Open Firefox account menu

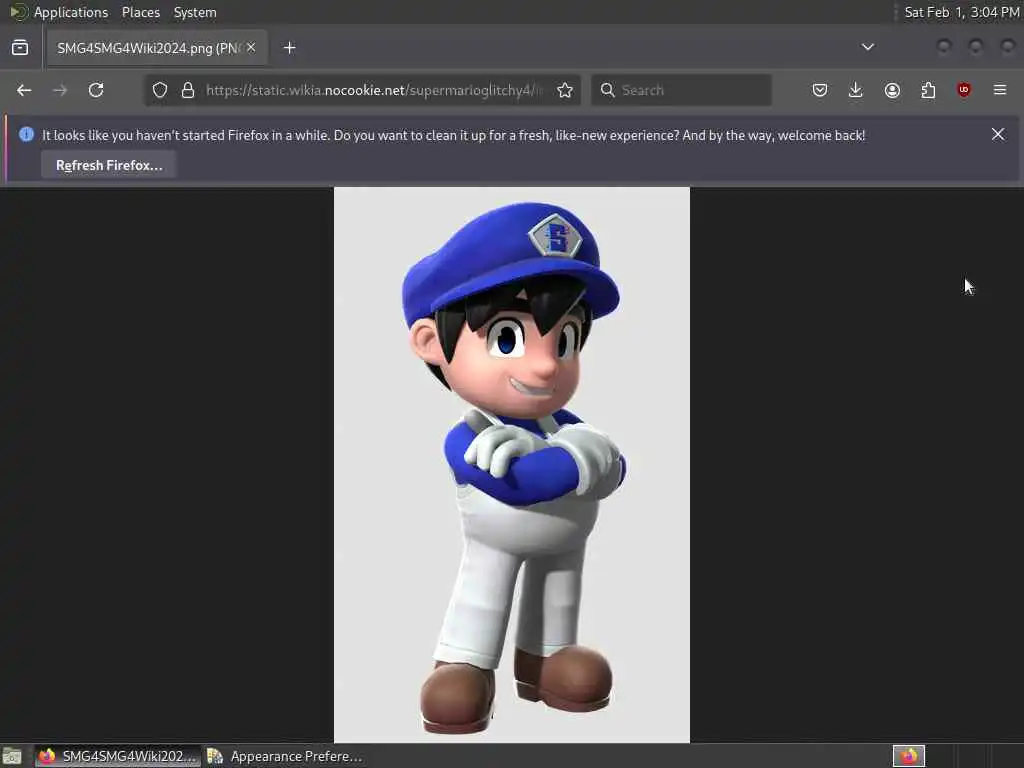892,90
